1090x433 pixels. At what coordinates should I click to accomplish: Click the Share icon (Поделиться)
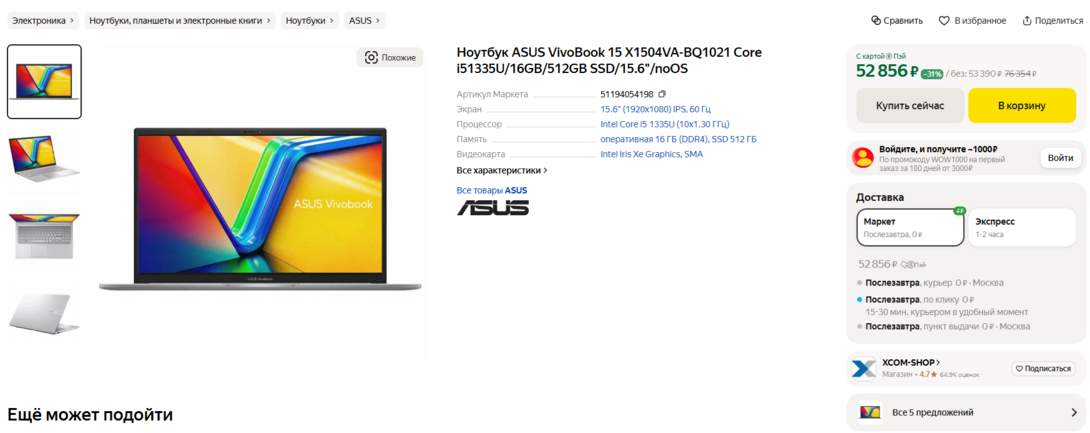1027,21
